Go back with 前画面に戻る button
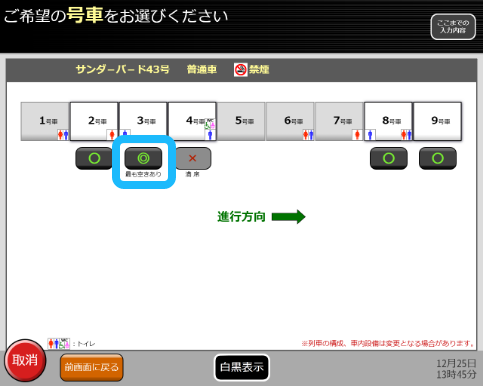The height and width of the screenshot is (386, 483). click(92, 367)
